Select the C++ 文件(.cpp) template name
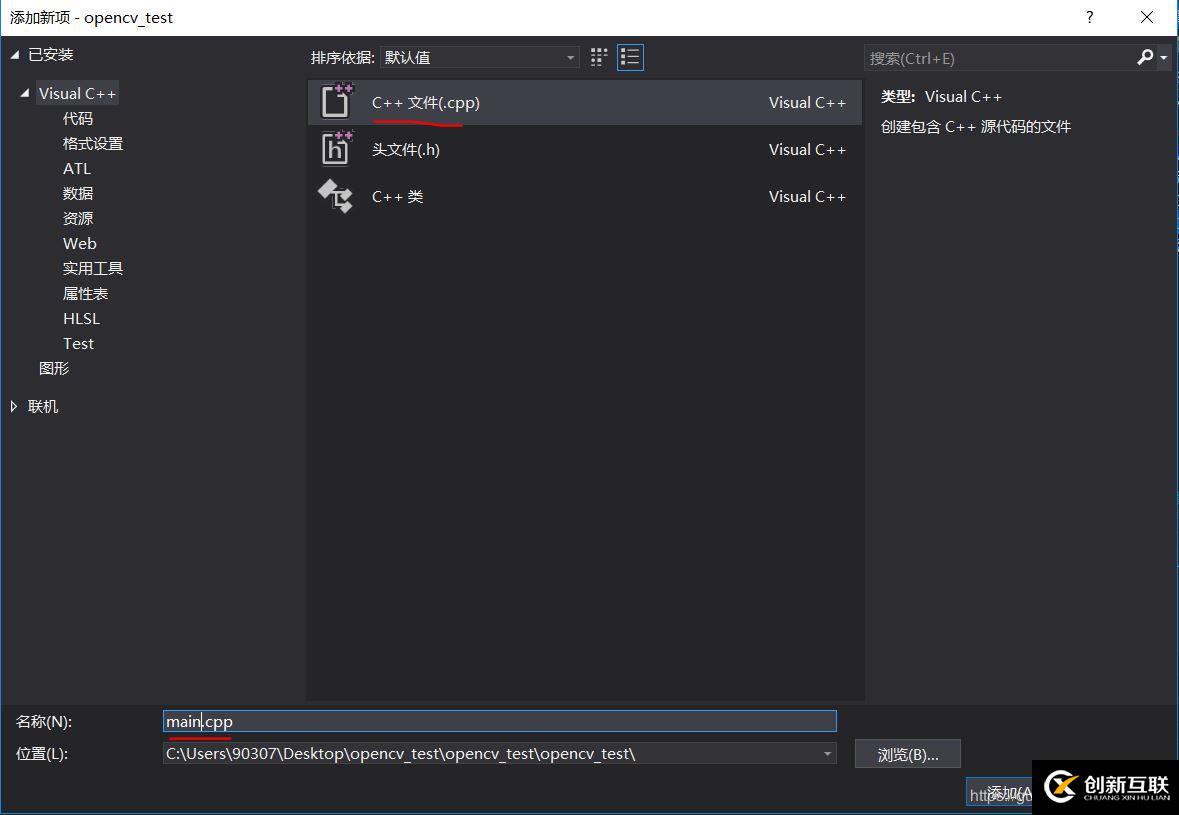The image size is (1179, 815). point(426,102)
